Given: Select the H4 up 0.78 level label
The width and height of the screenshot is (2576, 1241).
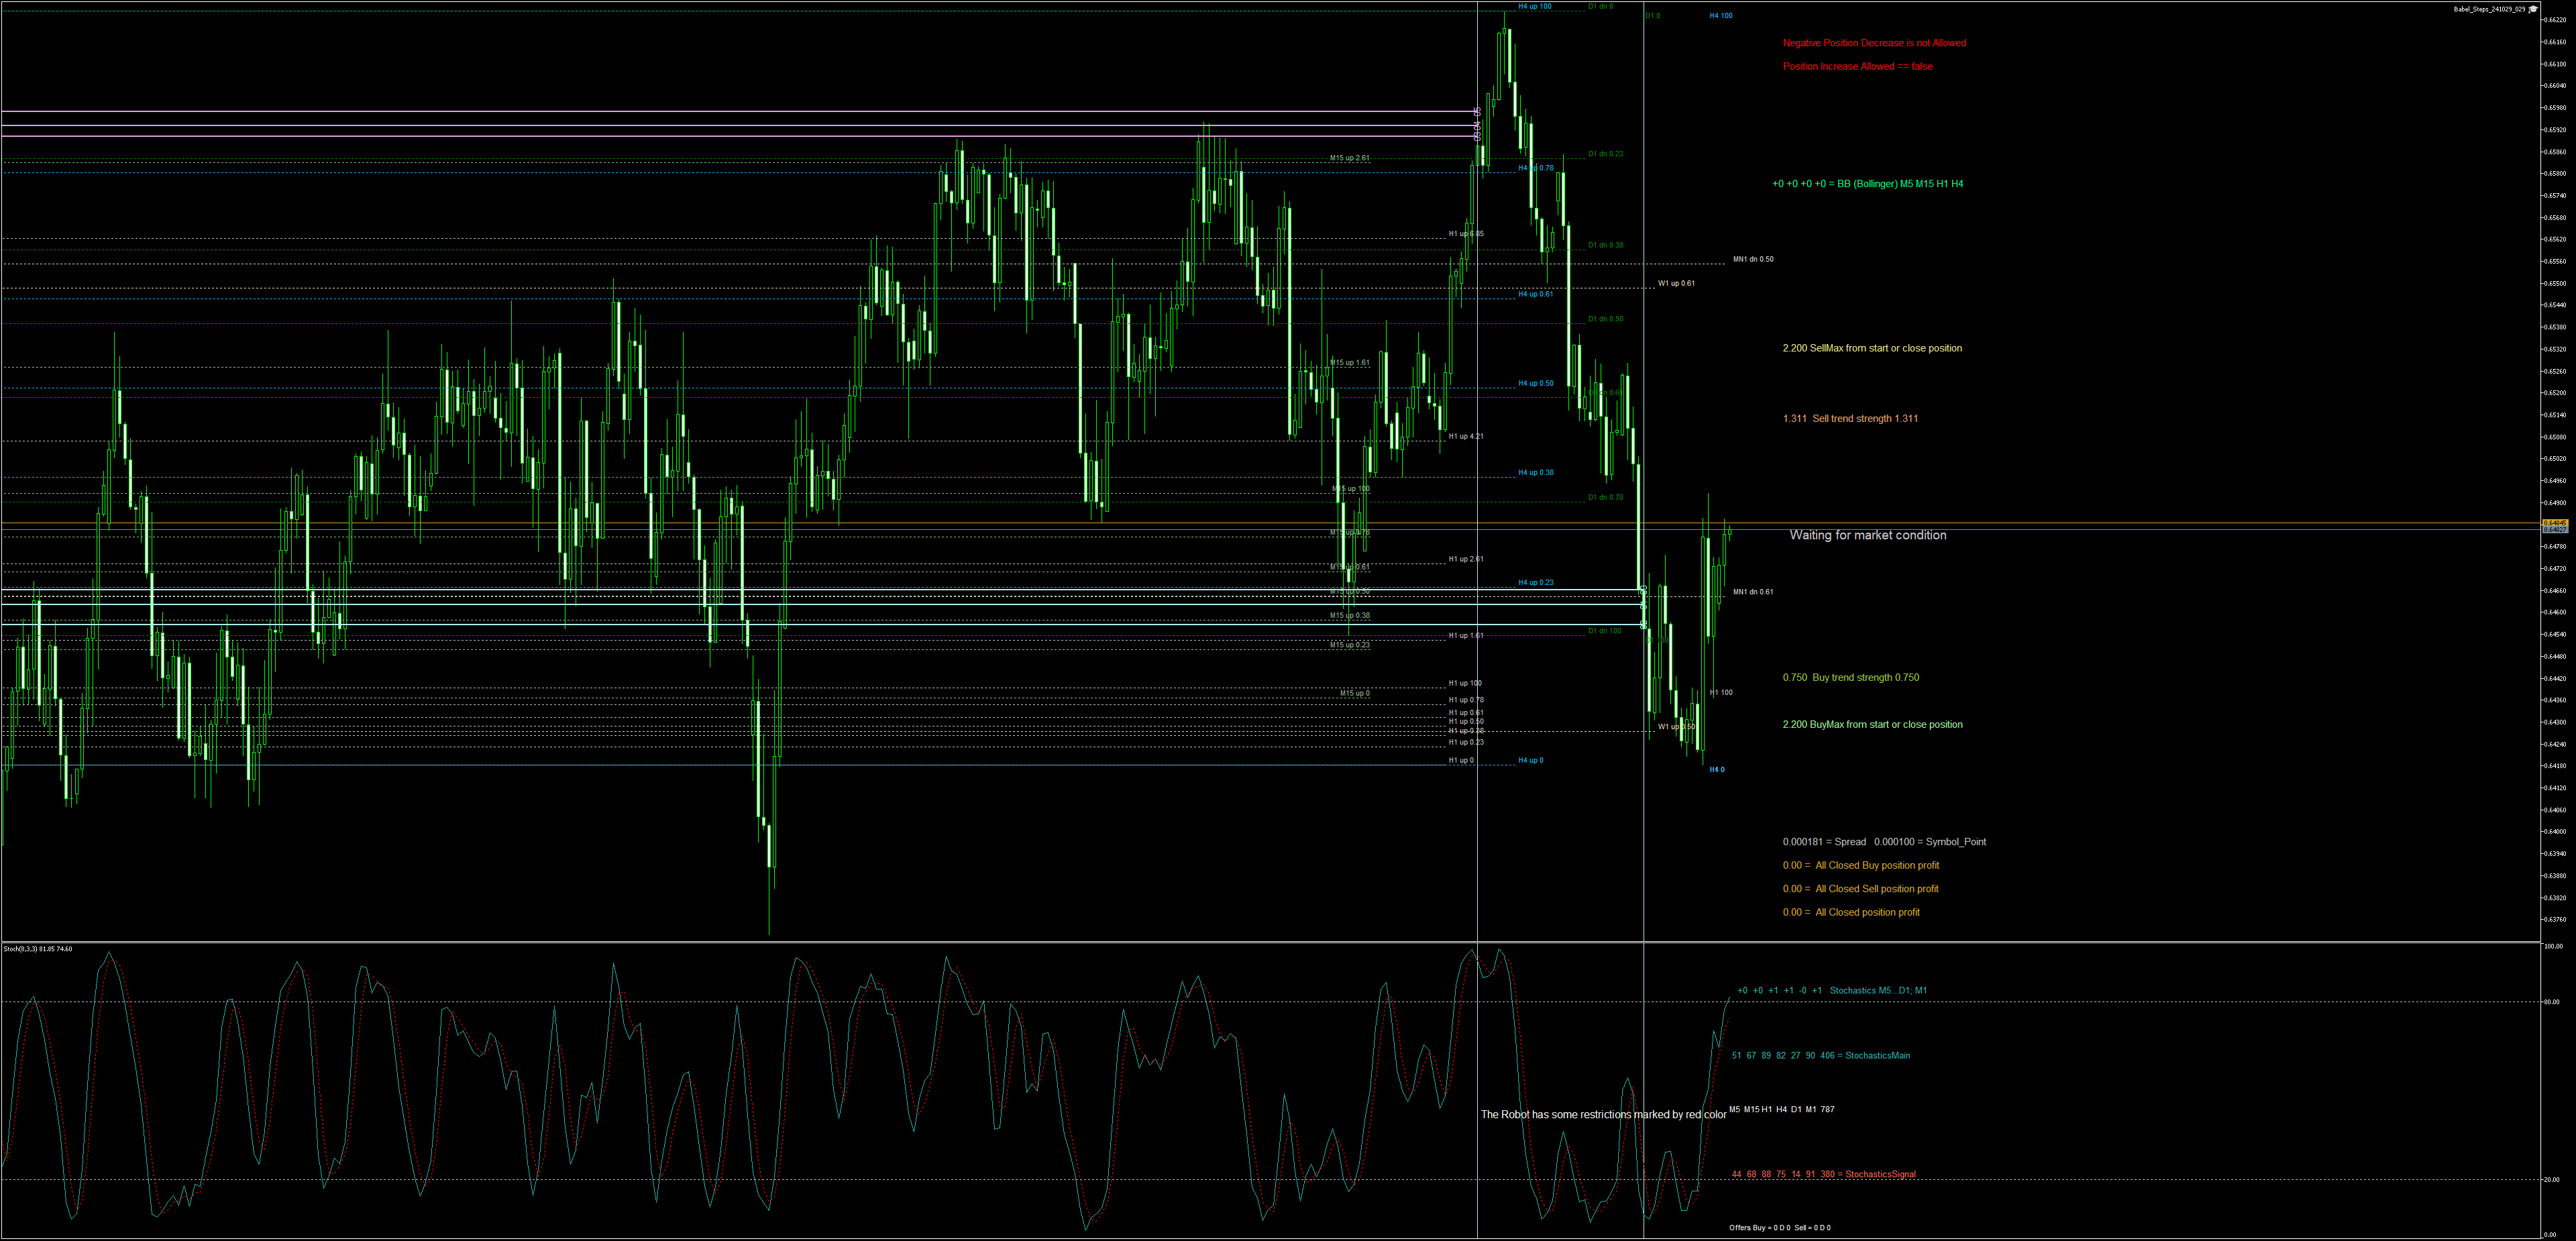Looking at the screenshot, I should (x=1536, y=168).
